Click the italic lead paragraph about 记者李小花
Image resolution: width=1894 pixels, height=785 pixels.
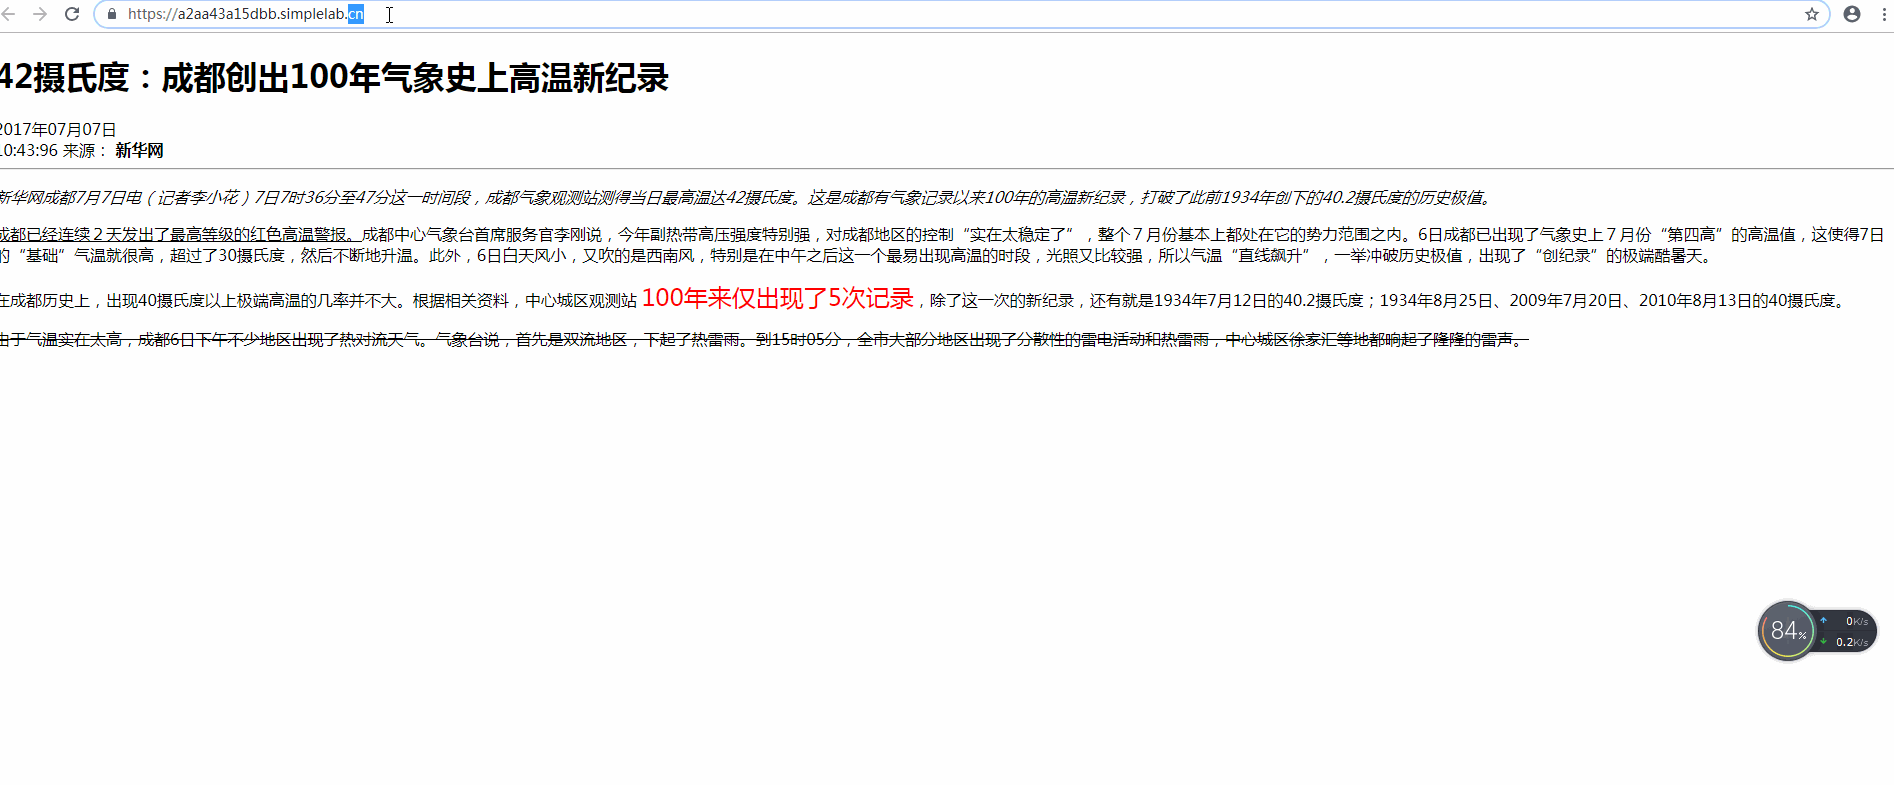point(747,198)
